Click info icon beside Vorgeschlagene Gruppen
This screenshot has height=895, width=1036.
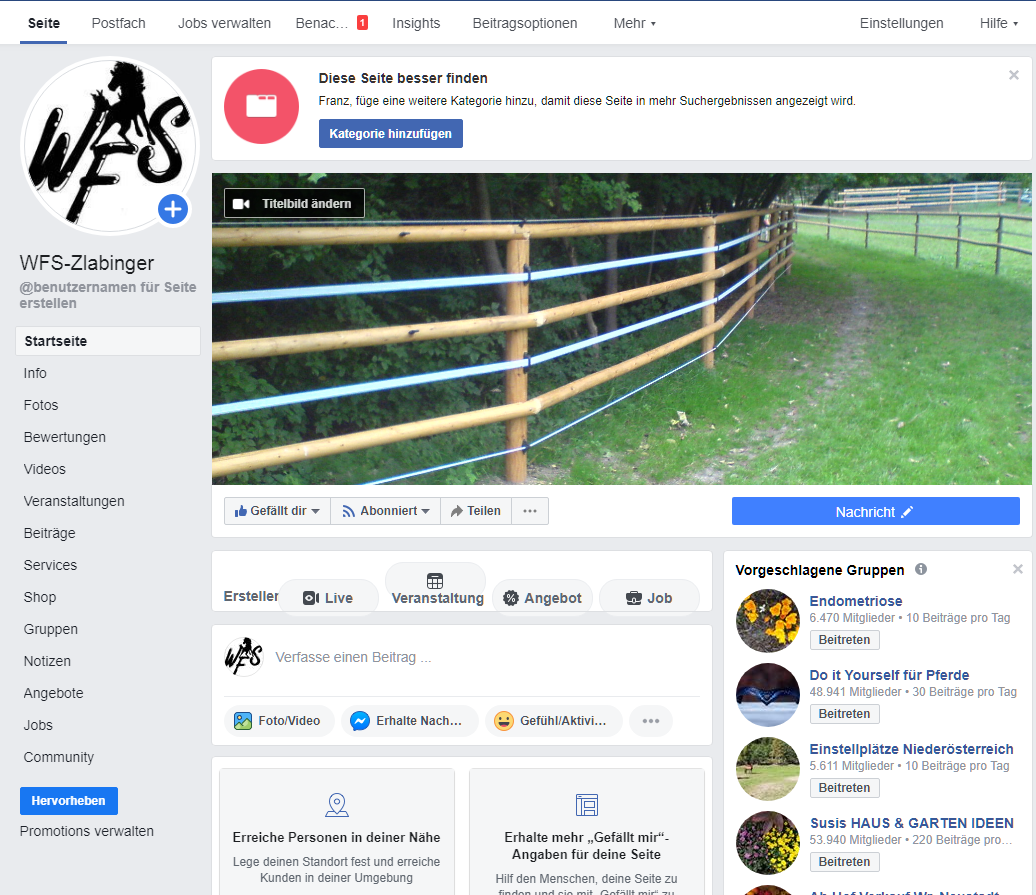921,569
